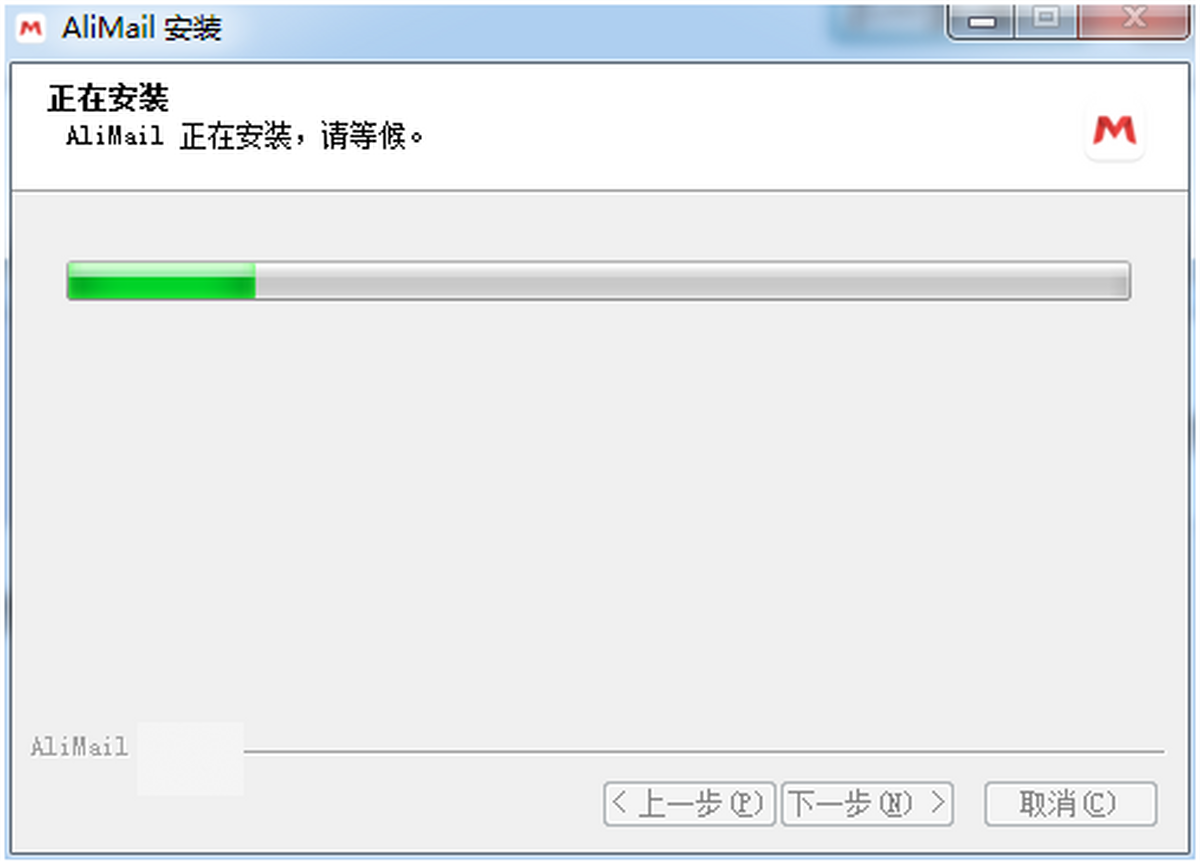This screenshot has width=1200, height=862.
Task: Click the left chevron on the 上一步 button
Action: [620, 803]
